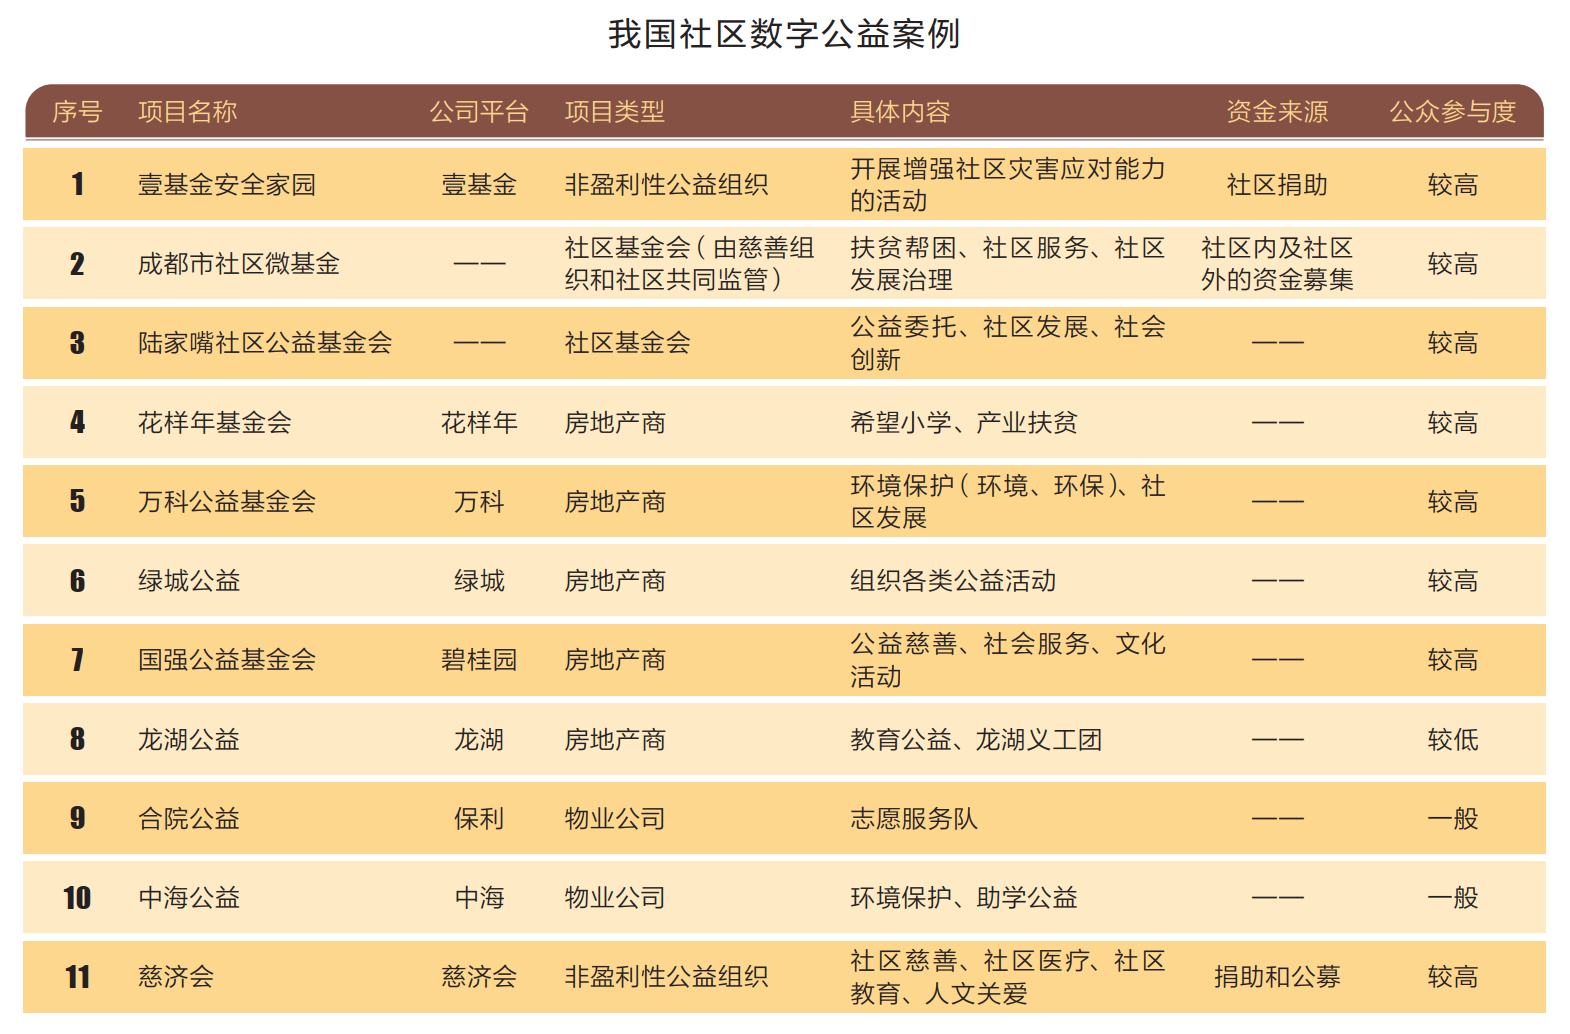Click platform cell 保利

[479, 819]
